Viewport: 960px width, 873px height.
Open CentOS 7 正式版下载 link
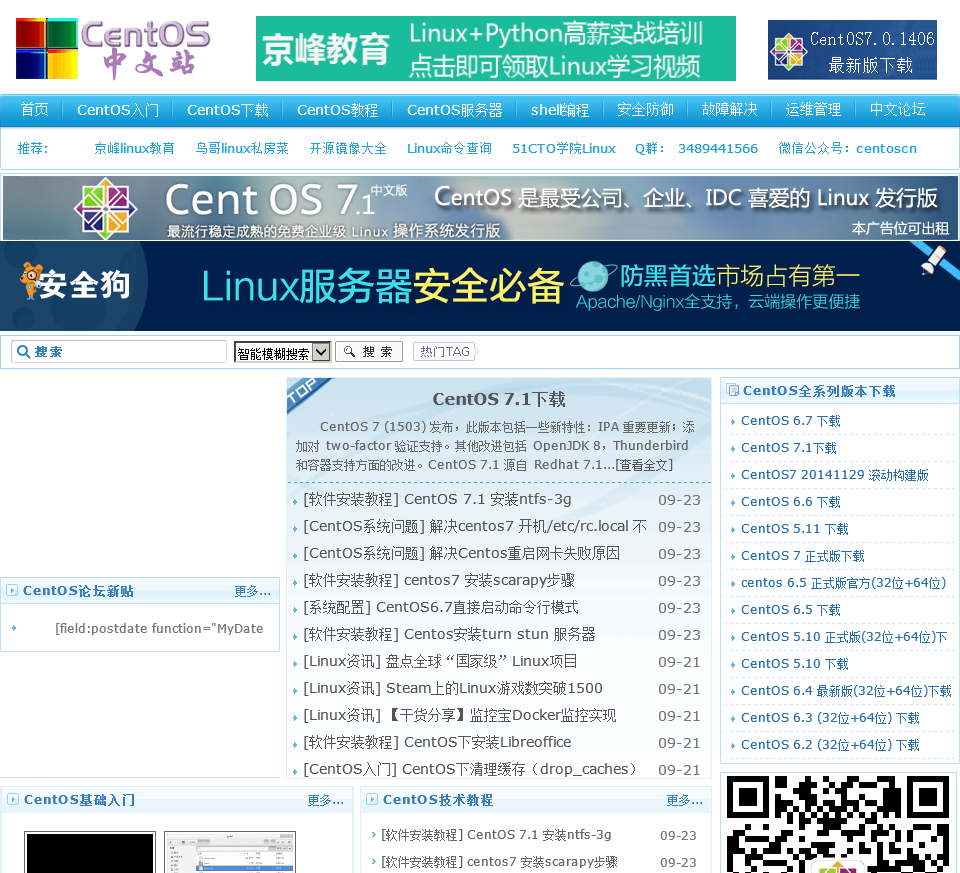[x=803, y=555]
